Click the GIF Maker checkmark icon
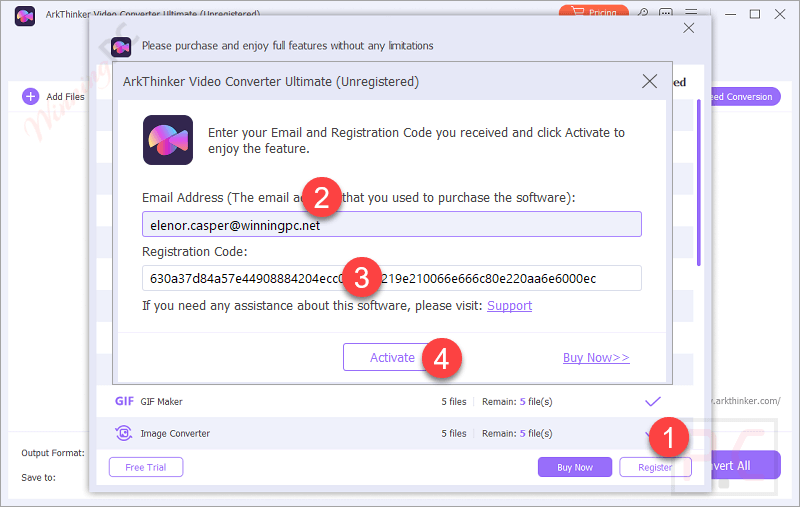Image resolution: width=800 pixels, height=507 pixels. [x=653, y=401]
